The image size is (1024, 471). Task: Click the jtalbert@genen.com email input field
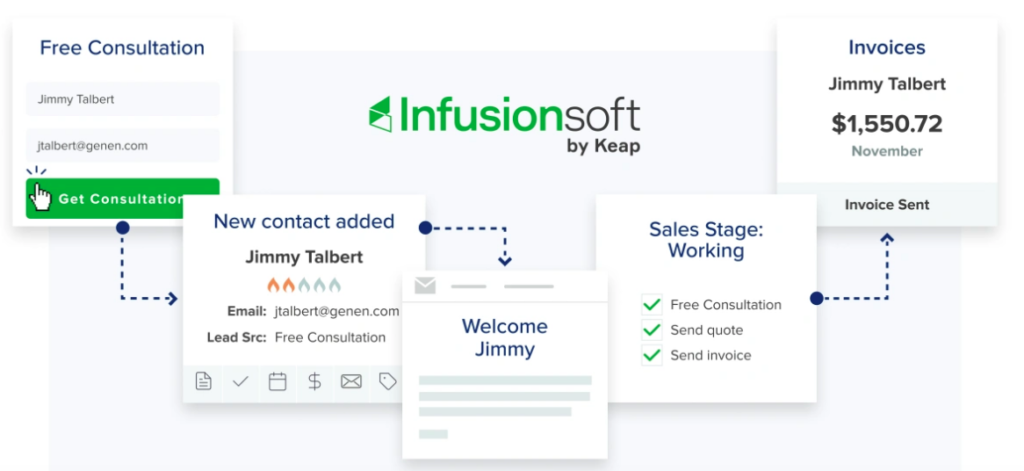[x=122, y=145]
